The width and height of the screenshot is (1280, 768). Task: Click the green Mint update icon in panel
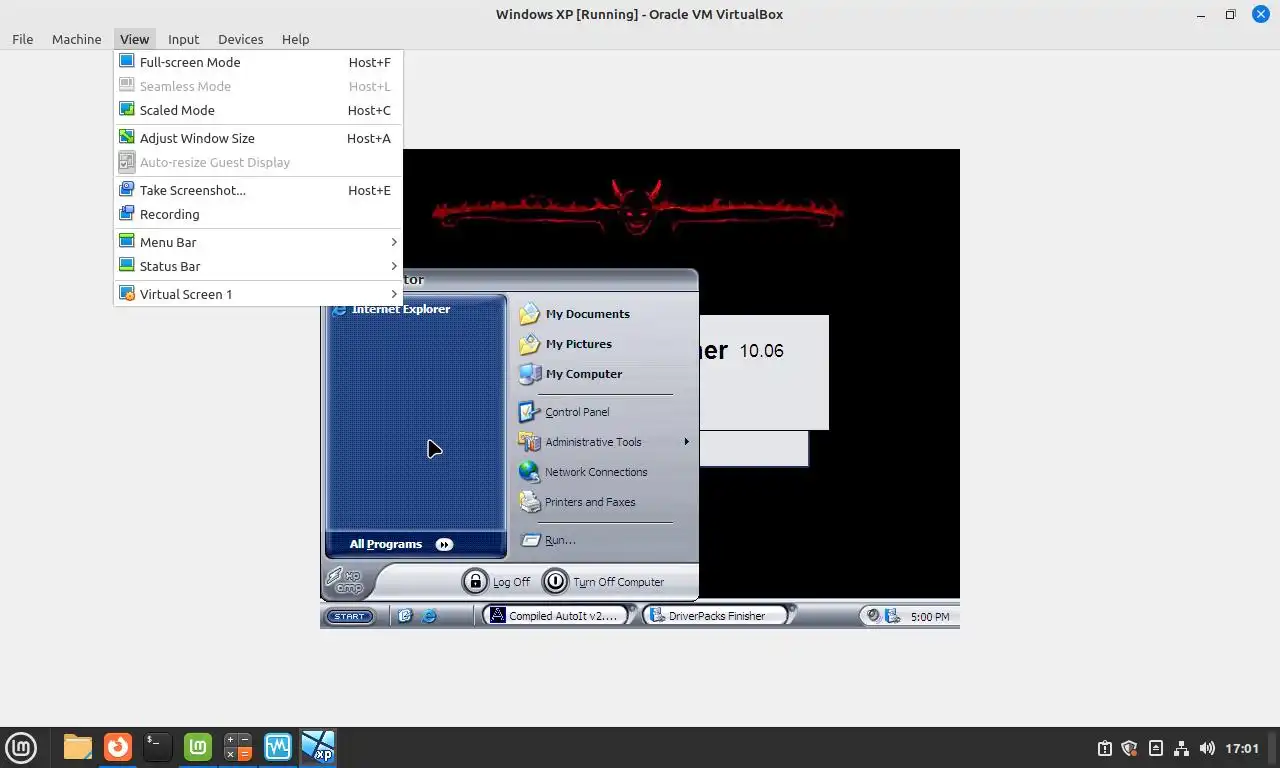click(198, 747)
